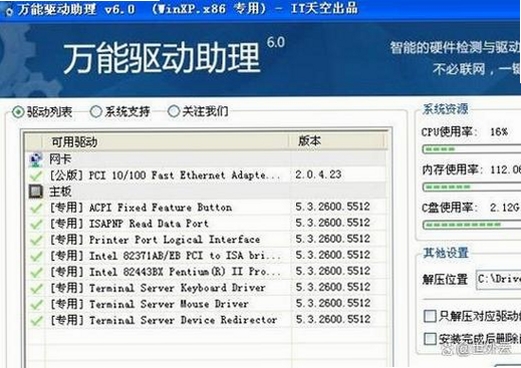This screenshot has width=521, height=368.
Task: Select the 关注我们 radio button
Action: click(174, 111)
